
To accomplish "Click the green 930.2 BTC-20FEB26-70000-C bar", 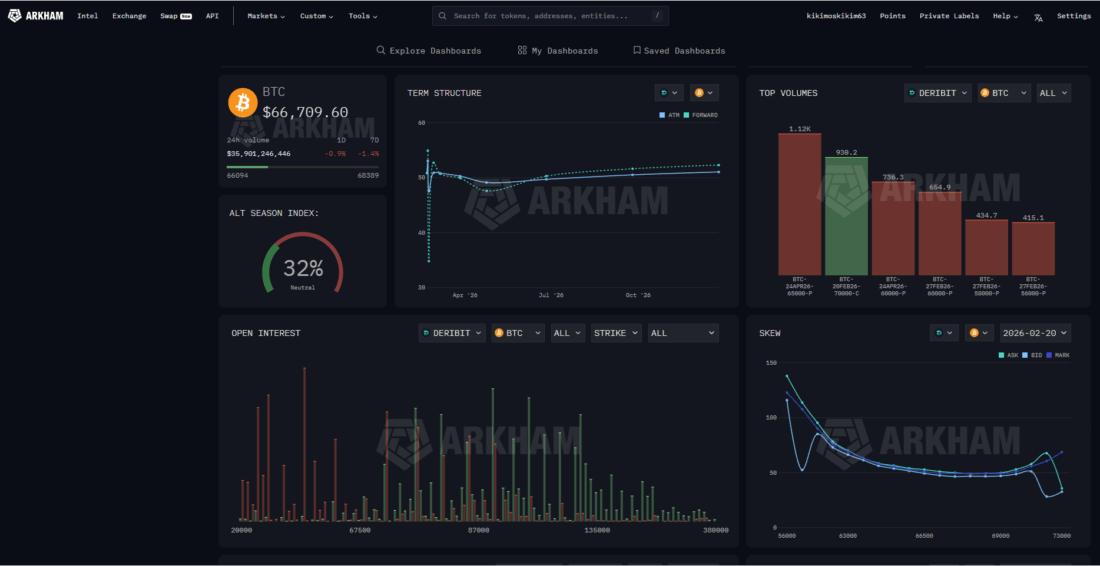I will coord(846,216).
